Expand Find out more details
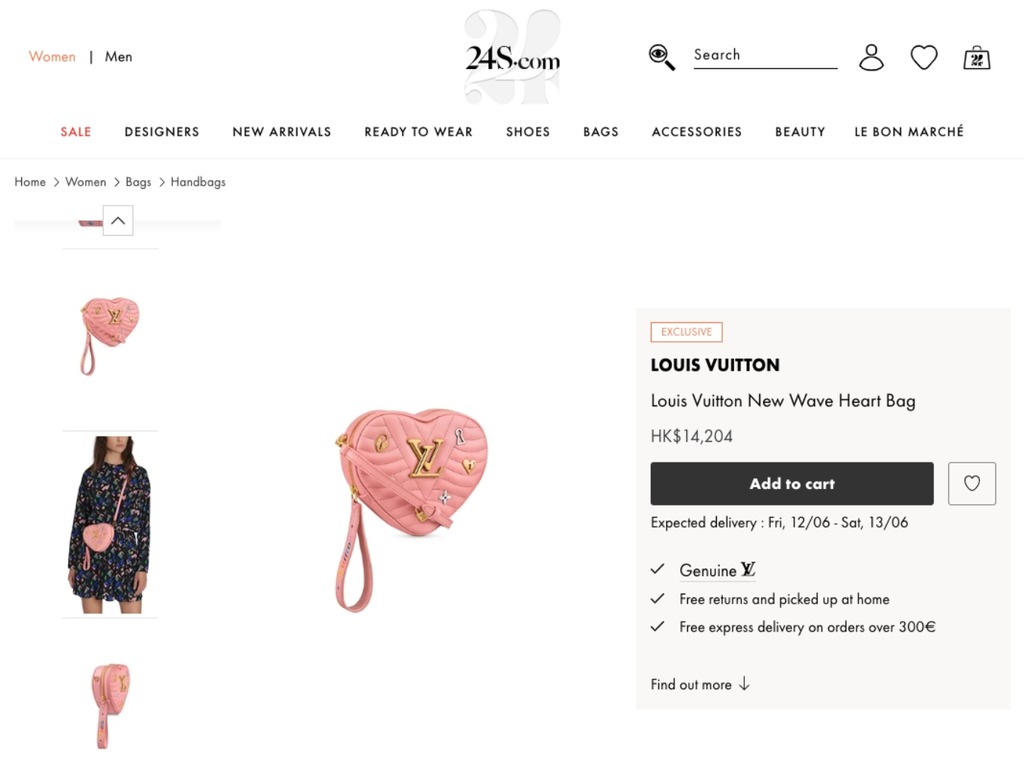1024x768 pixels. click(x=700, y=684)
